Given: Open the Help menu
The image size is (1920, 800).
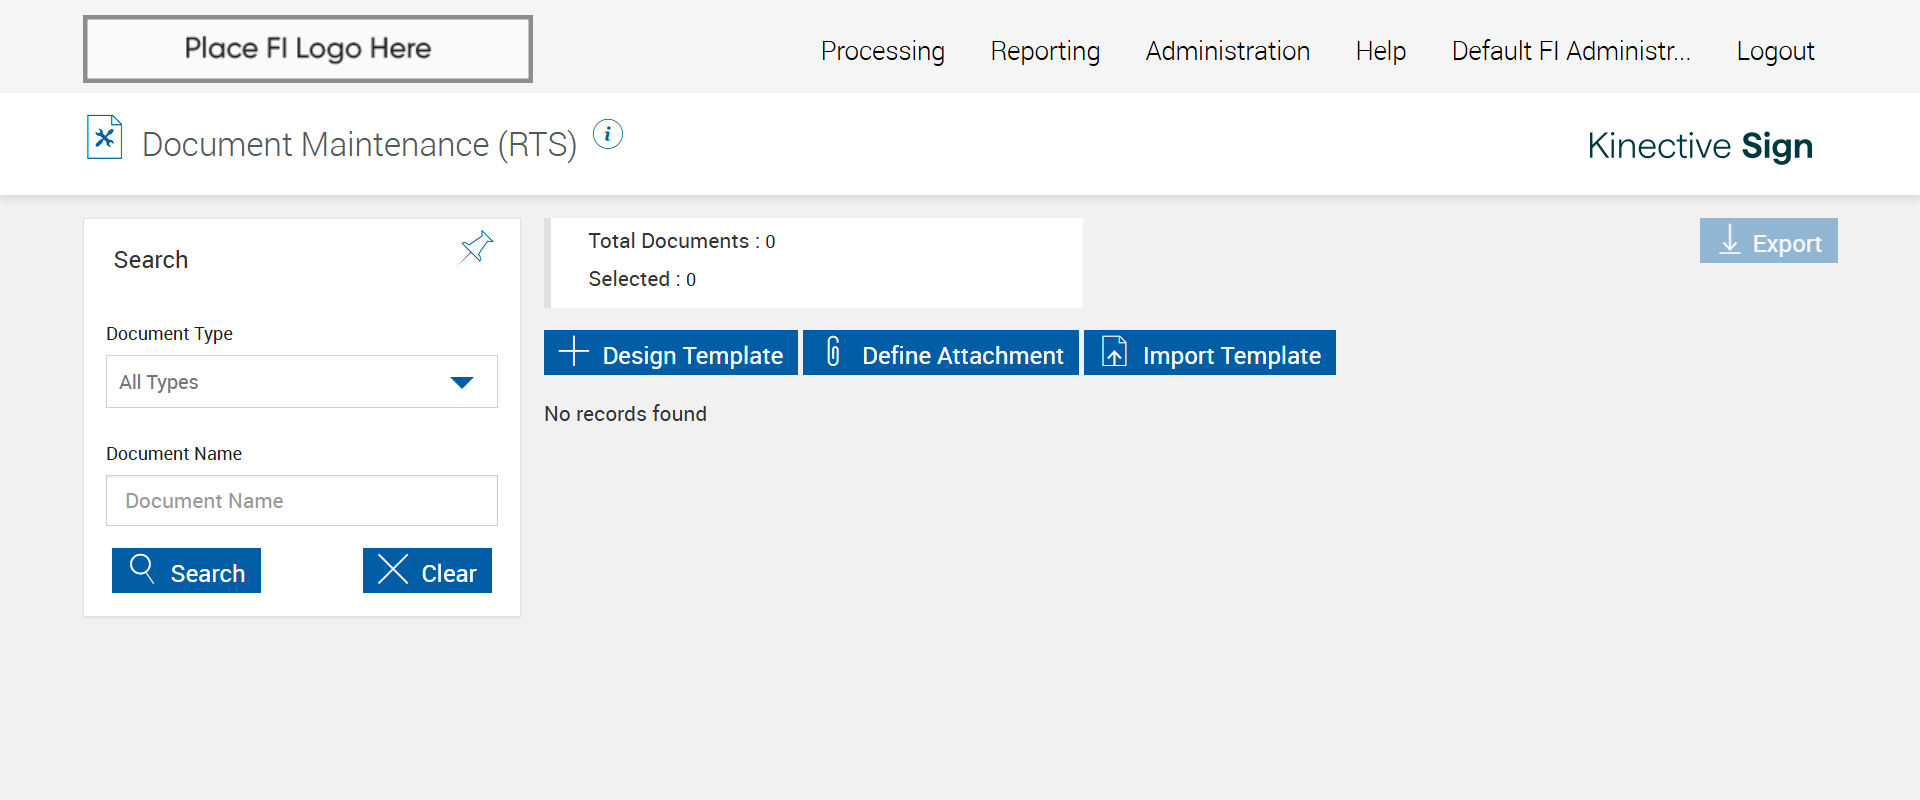Looking at the screenshot, I should click(1380, 51).
